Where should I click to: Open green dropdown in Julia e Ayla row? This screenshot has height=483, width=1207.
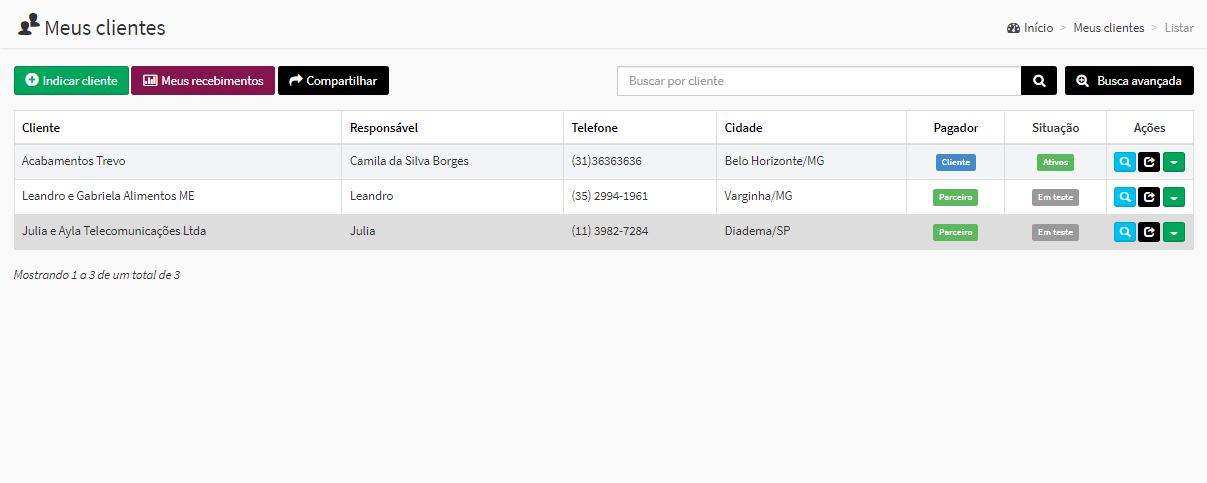tap(1174, 232)
